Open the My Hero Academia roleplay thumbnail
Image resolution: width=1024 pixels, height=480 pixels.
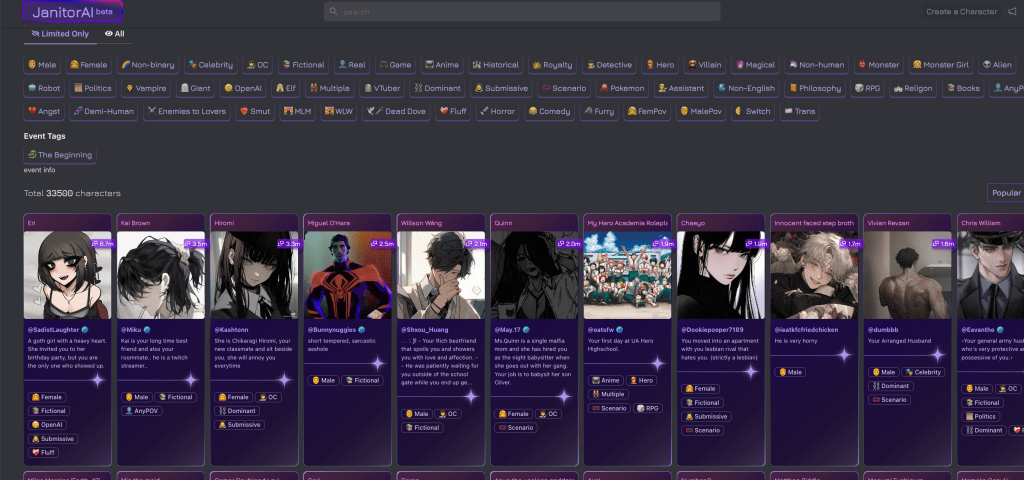[x=630, y=275]
